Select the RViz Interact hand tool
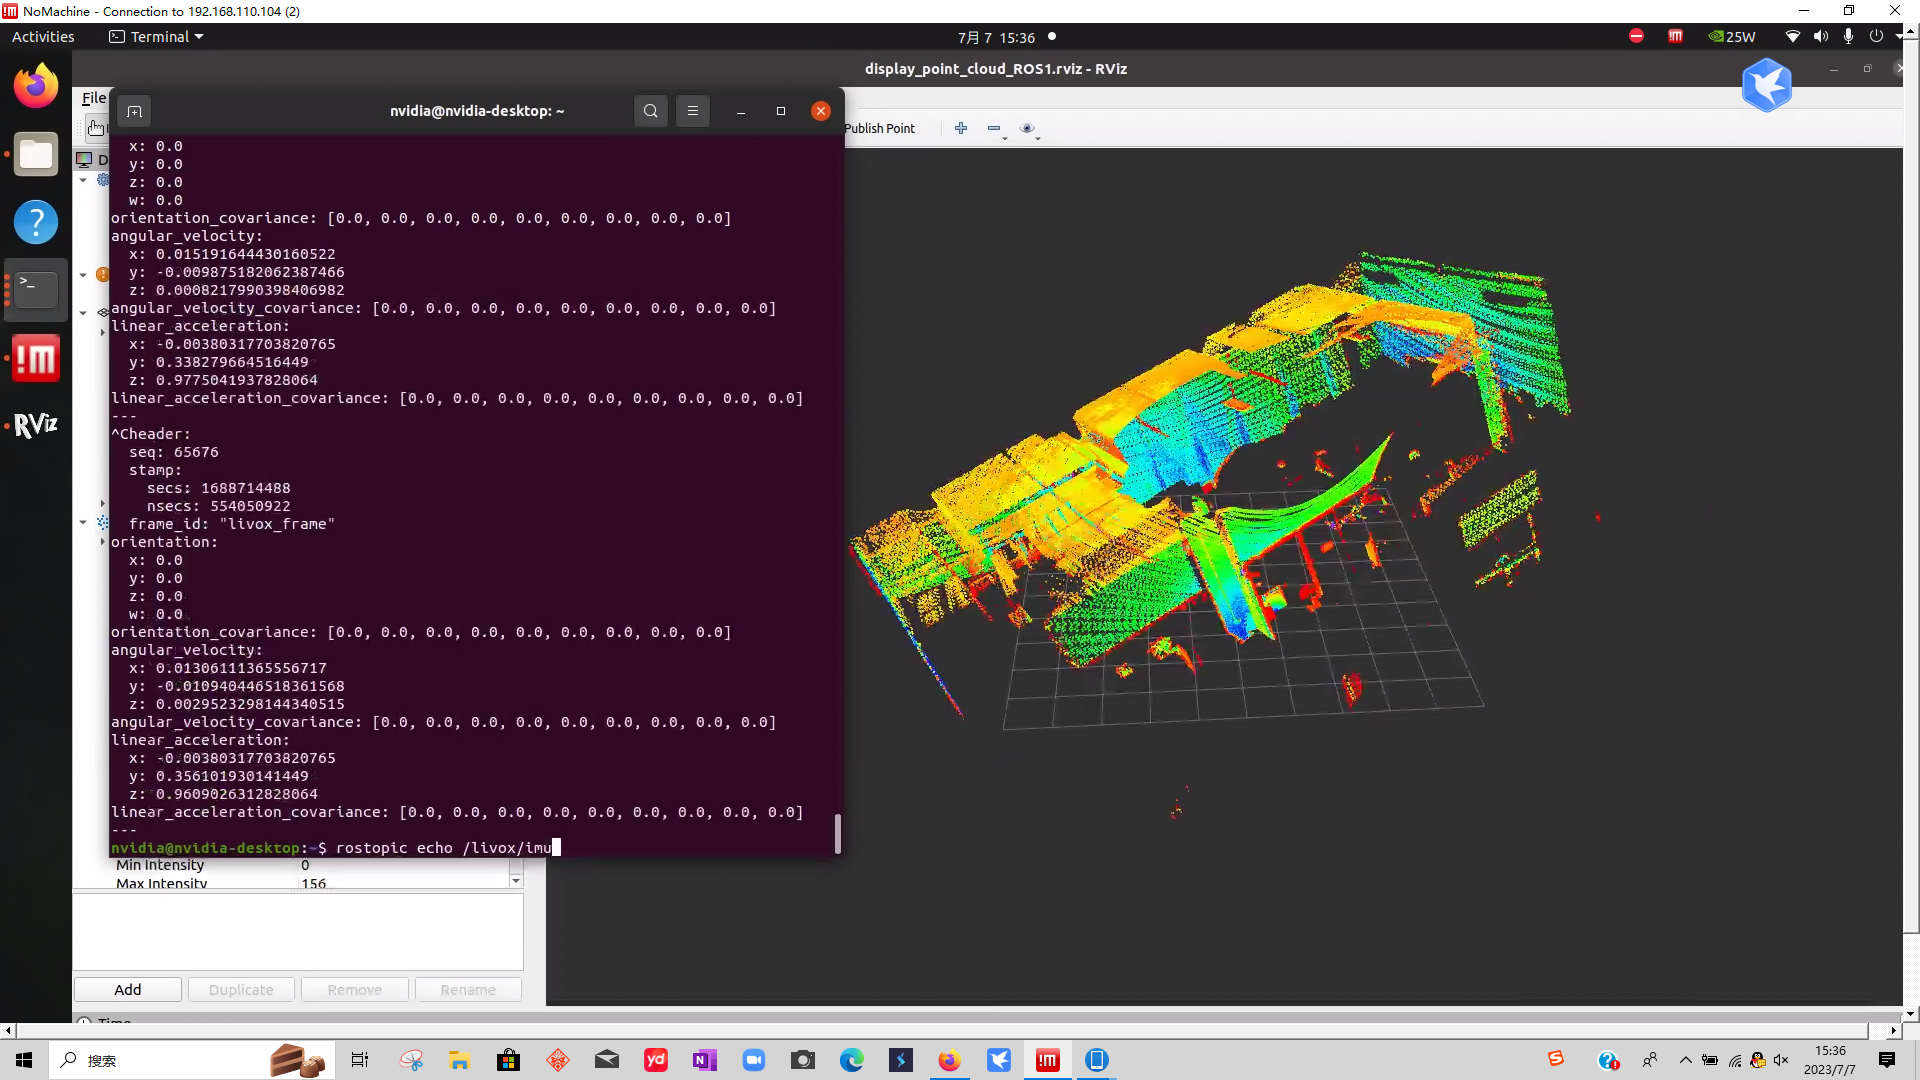1920x1080 pixels. pos(95,128)
